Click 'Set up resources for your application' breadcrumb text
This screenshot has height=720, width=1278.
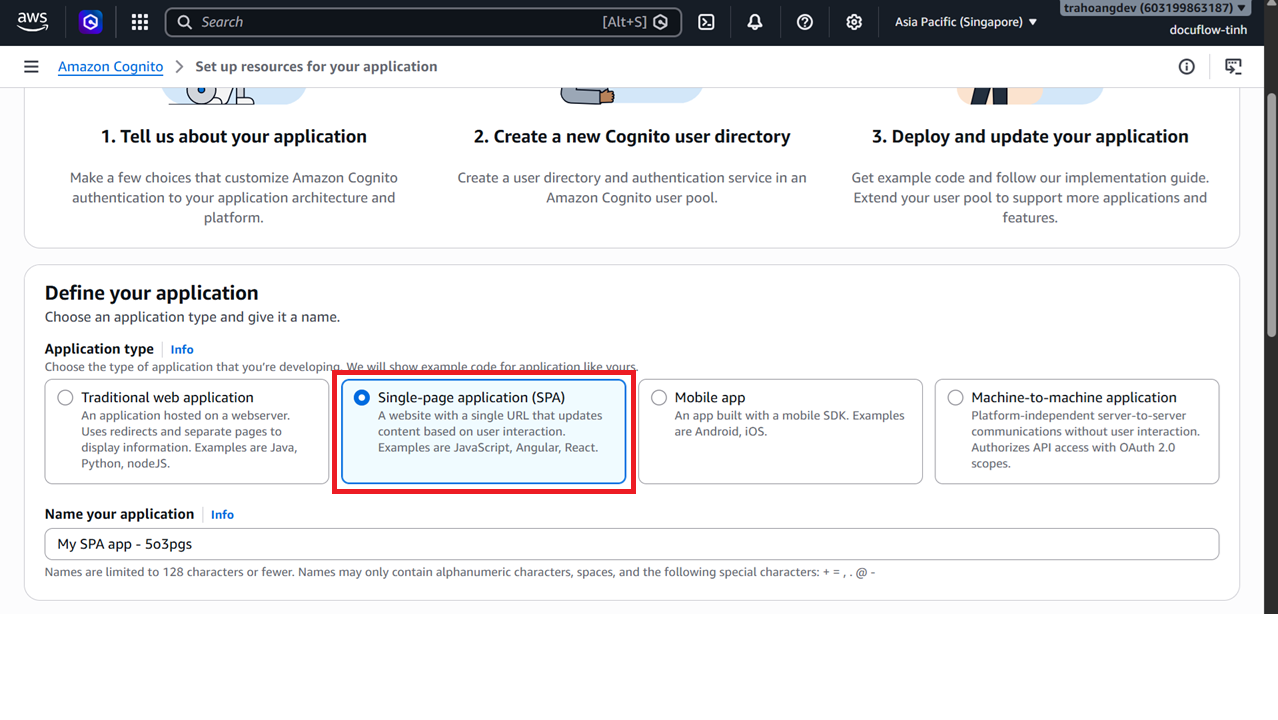[316, 67]
